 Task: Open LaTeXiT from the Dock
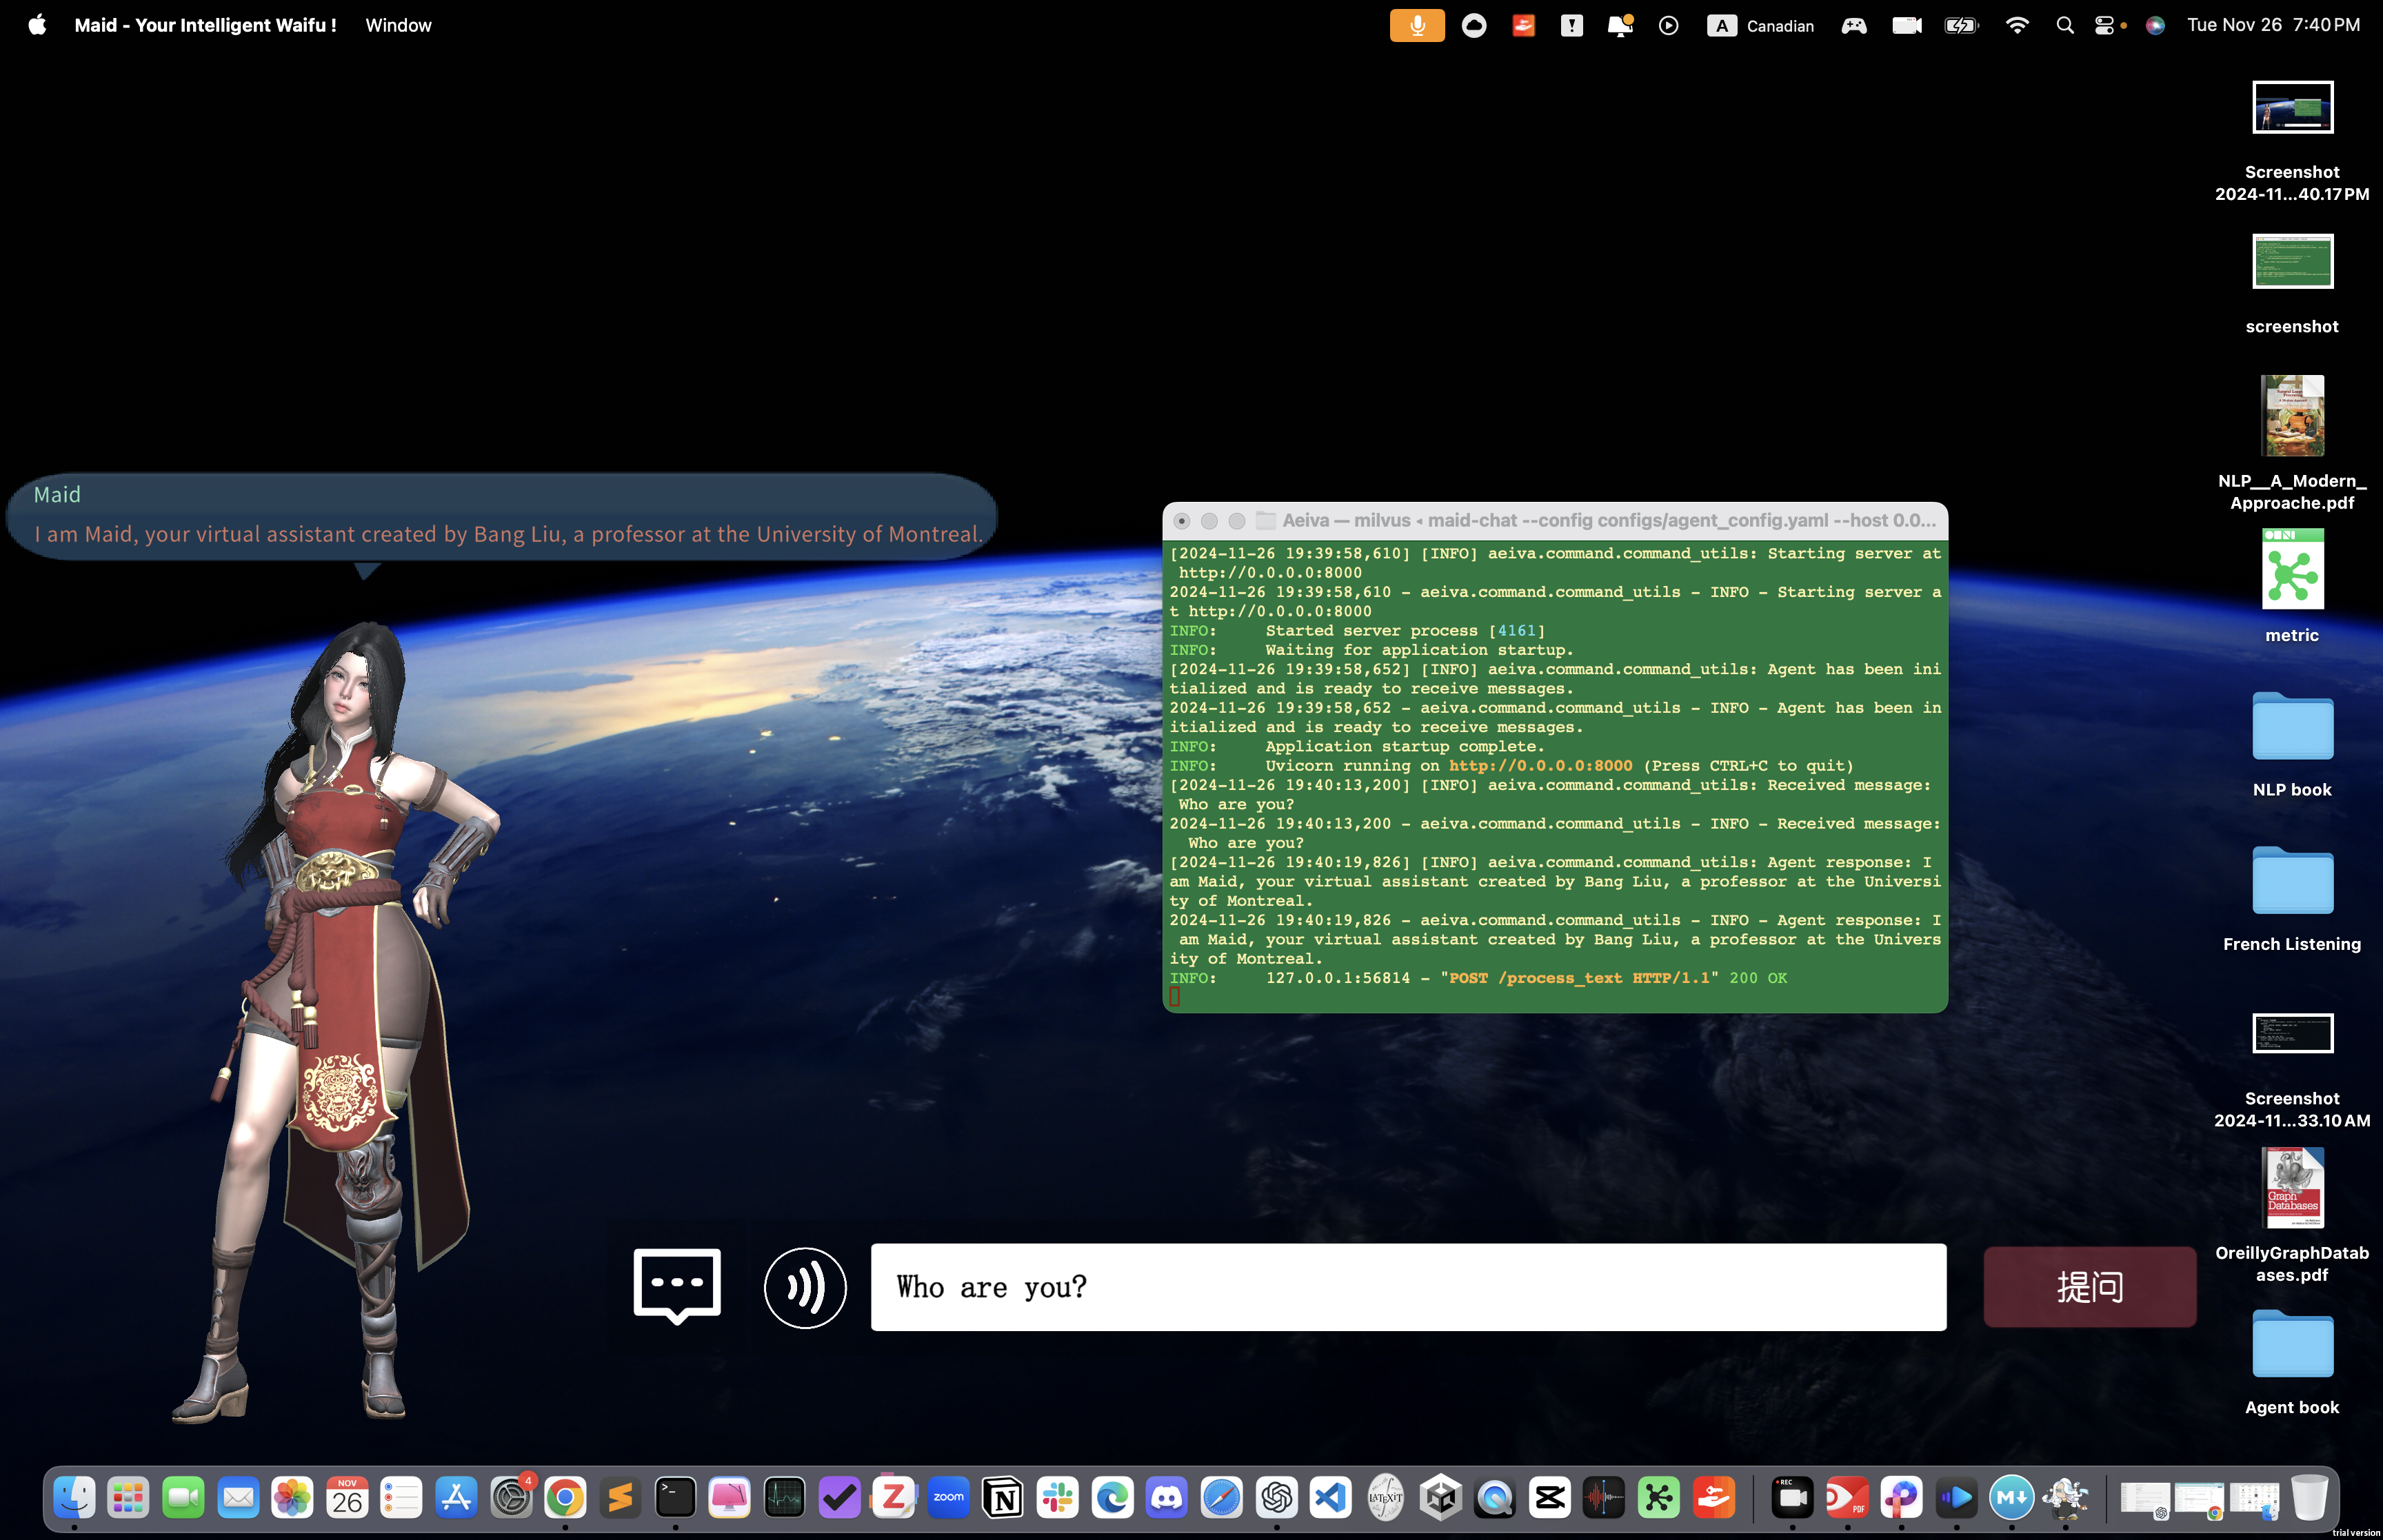[x=1385, y=1497]
